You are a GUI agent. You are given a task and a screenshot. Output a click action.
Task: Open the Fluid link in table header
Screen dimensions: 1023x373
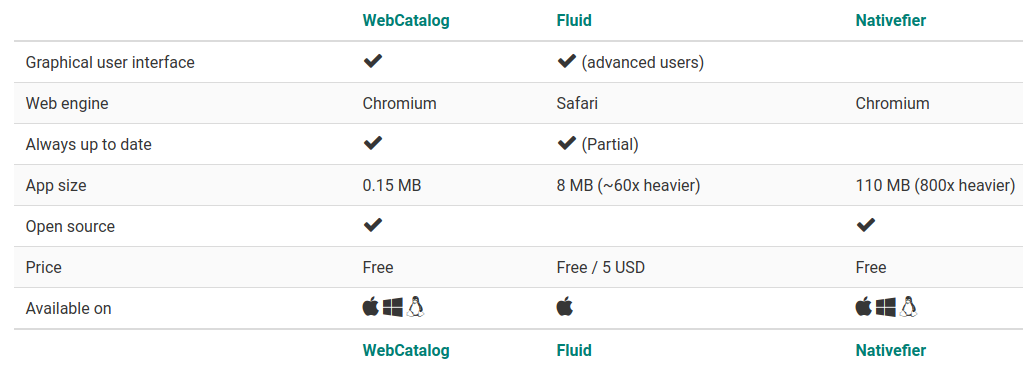click(x=574, y=20)
